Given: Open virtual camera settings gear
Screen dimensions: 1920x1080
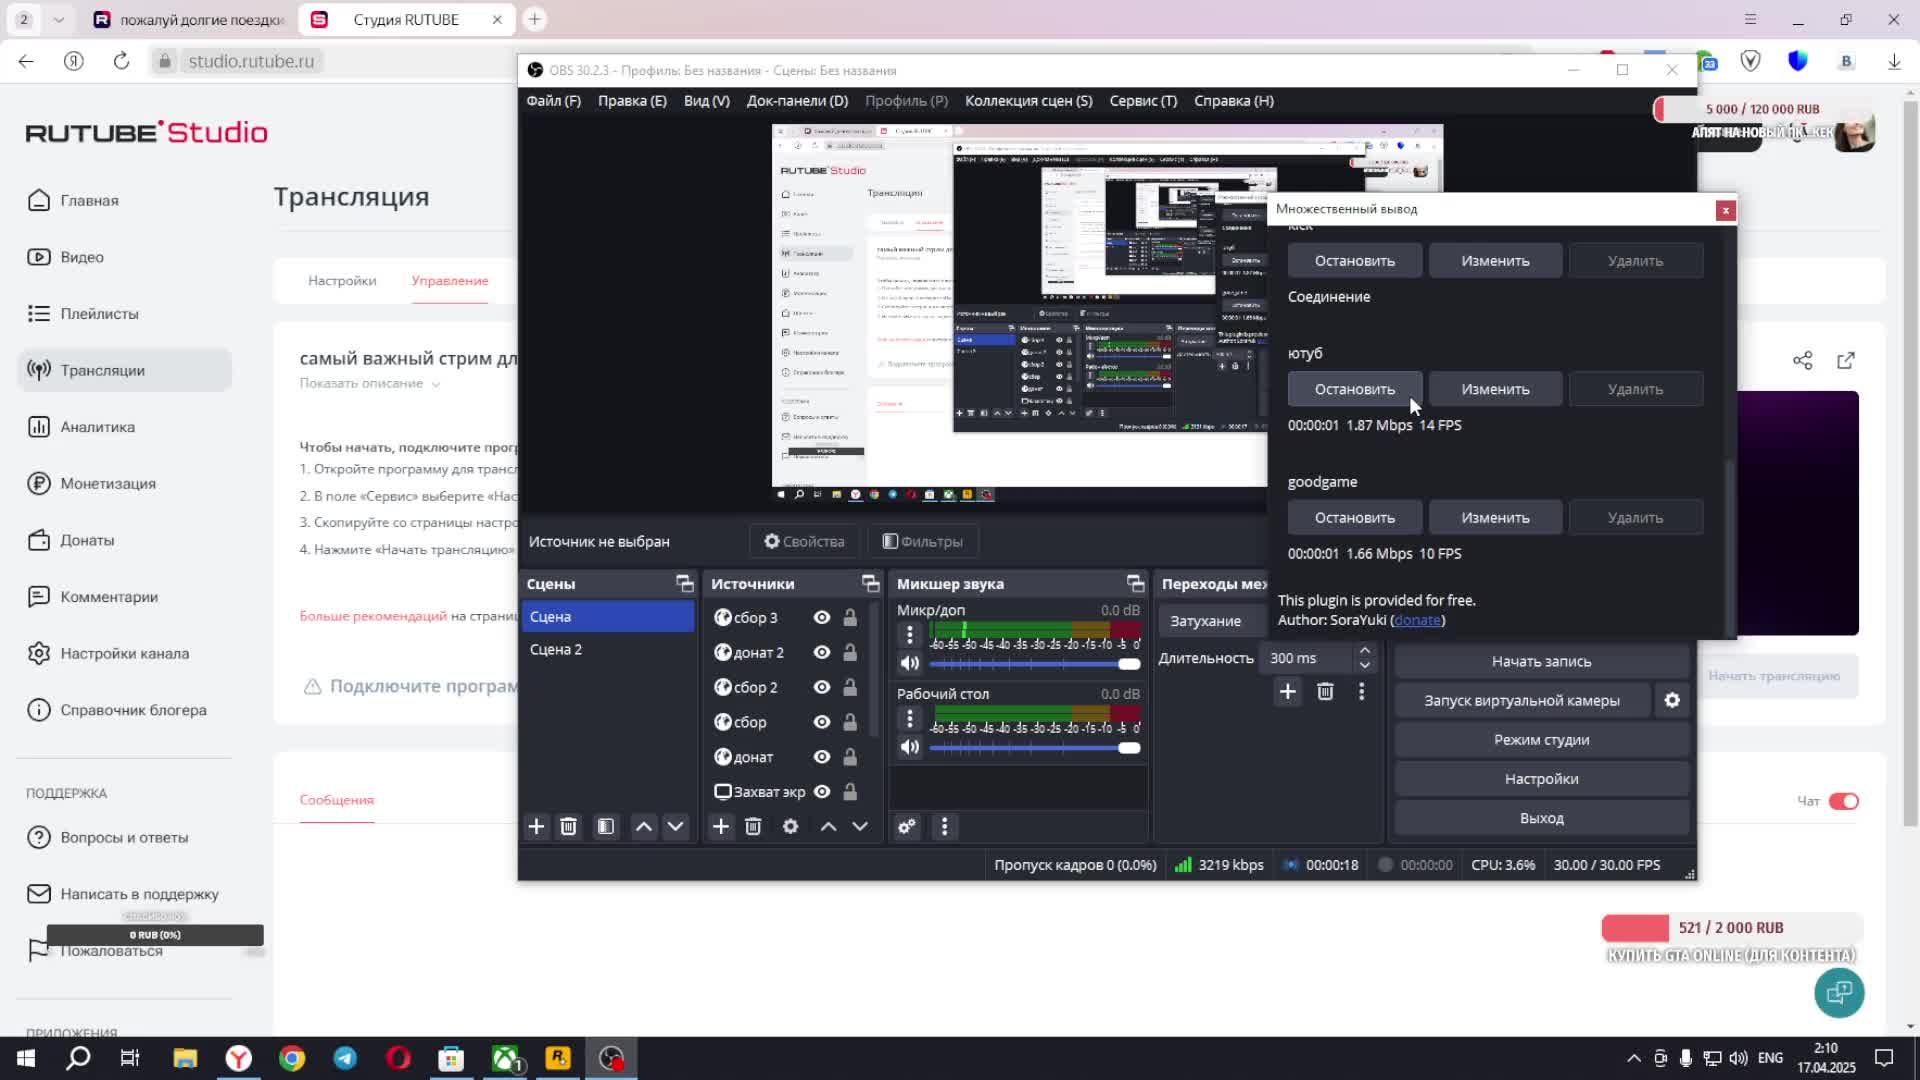Looking at the screenshot, I should (x=1672, y=700).
